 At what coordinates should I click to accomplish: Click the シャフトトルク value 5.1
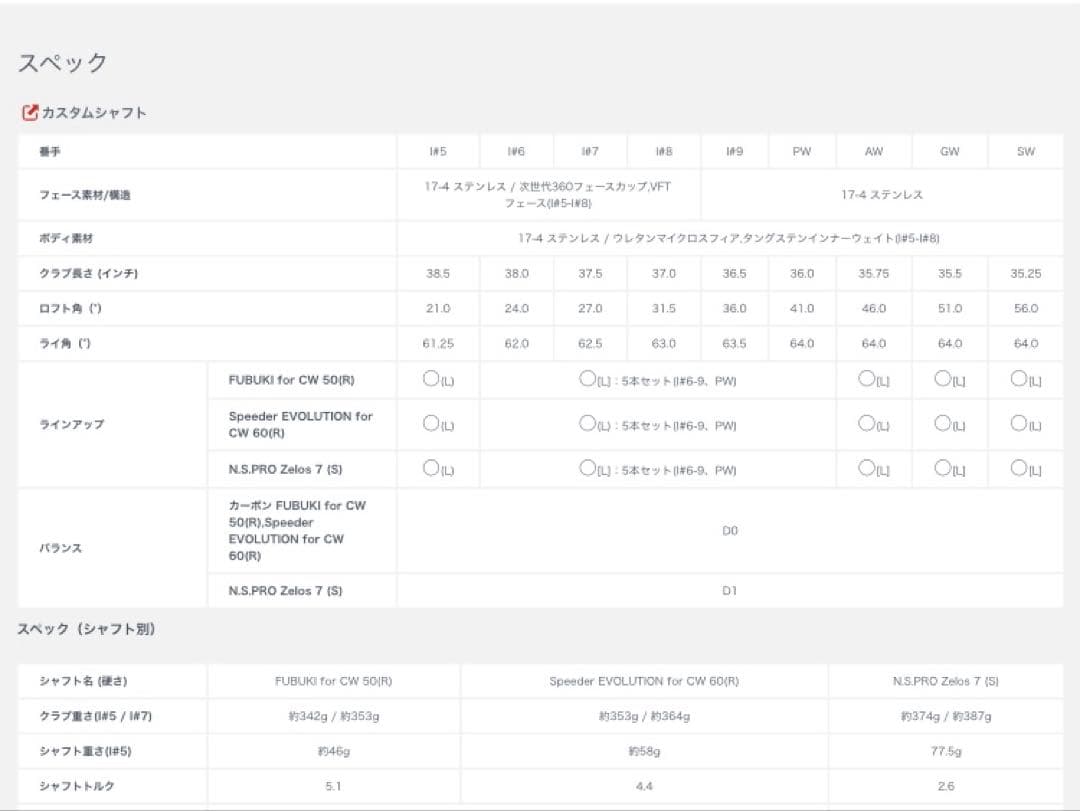tap(333, 787)
